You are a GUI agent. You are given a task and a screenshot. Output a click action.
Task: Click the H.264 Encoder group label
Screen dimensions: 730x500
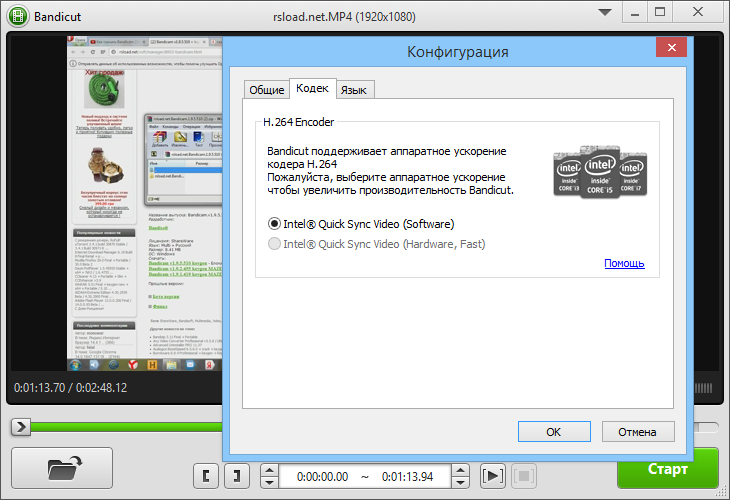pos(298,122)
